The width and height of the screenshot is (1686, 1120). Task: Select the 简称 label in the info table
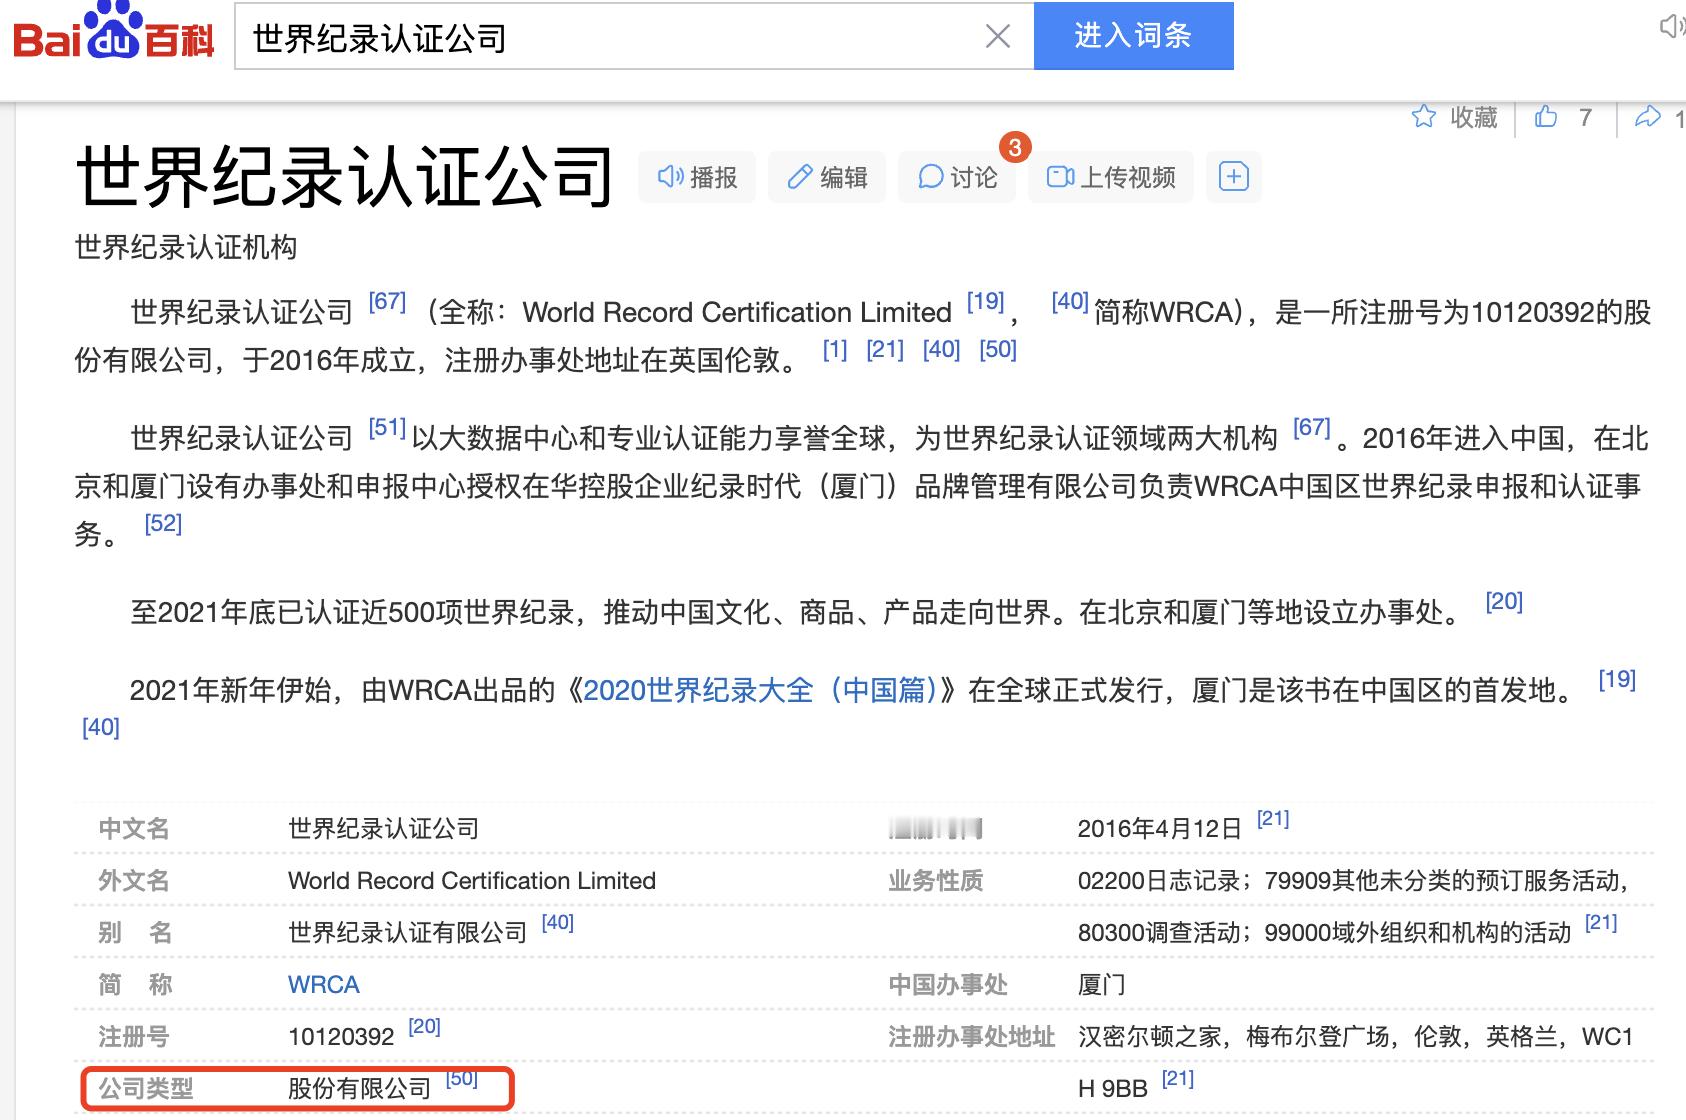point(134,984)
